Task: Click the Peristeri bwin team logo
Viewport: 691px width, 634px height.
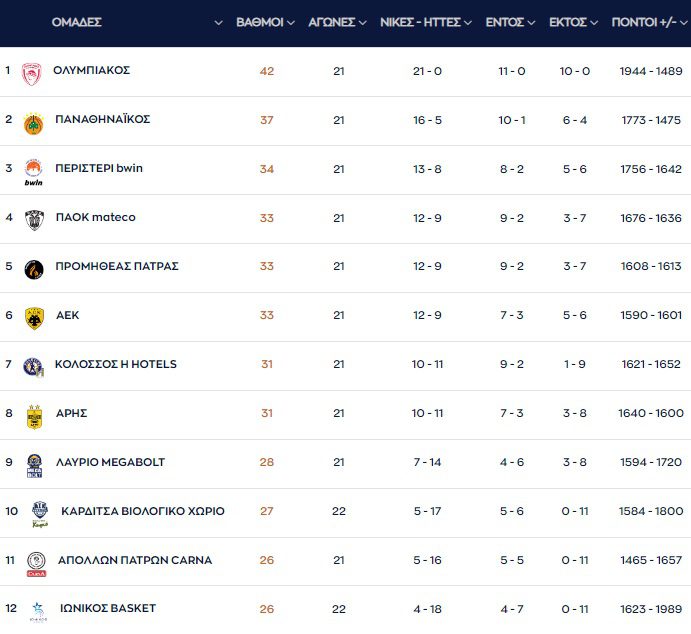Action: (x=33, y=170)
